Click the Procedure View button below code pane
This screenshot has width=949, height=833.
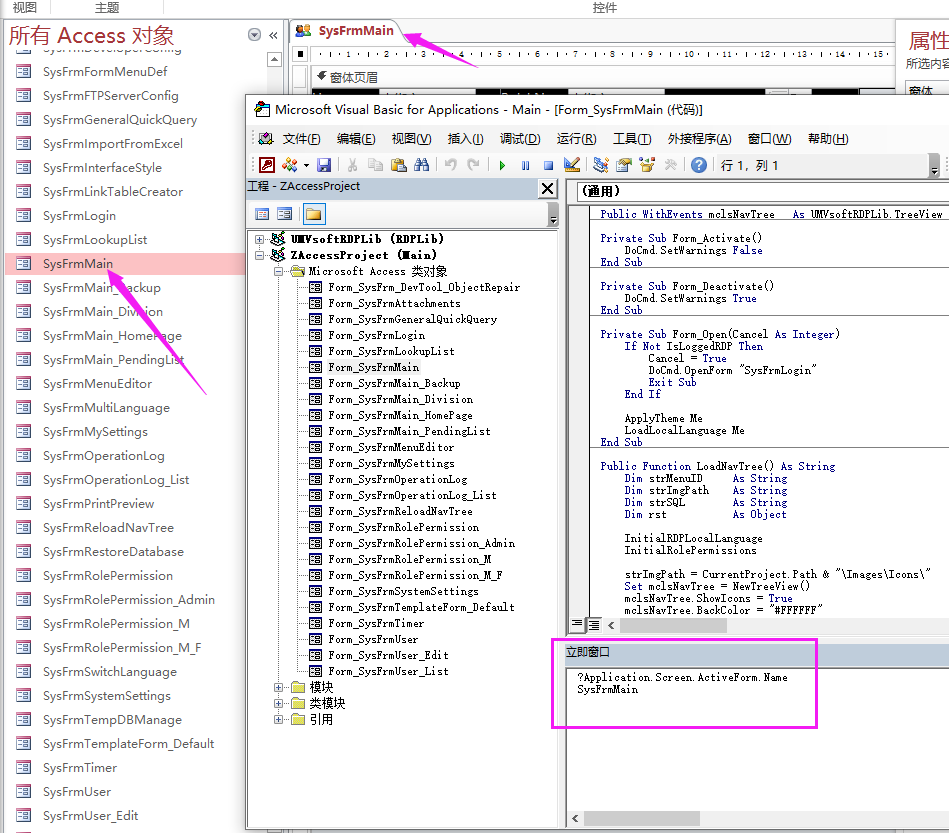(577, 625)
